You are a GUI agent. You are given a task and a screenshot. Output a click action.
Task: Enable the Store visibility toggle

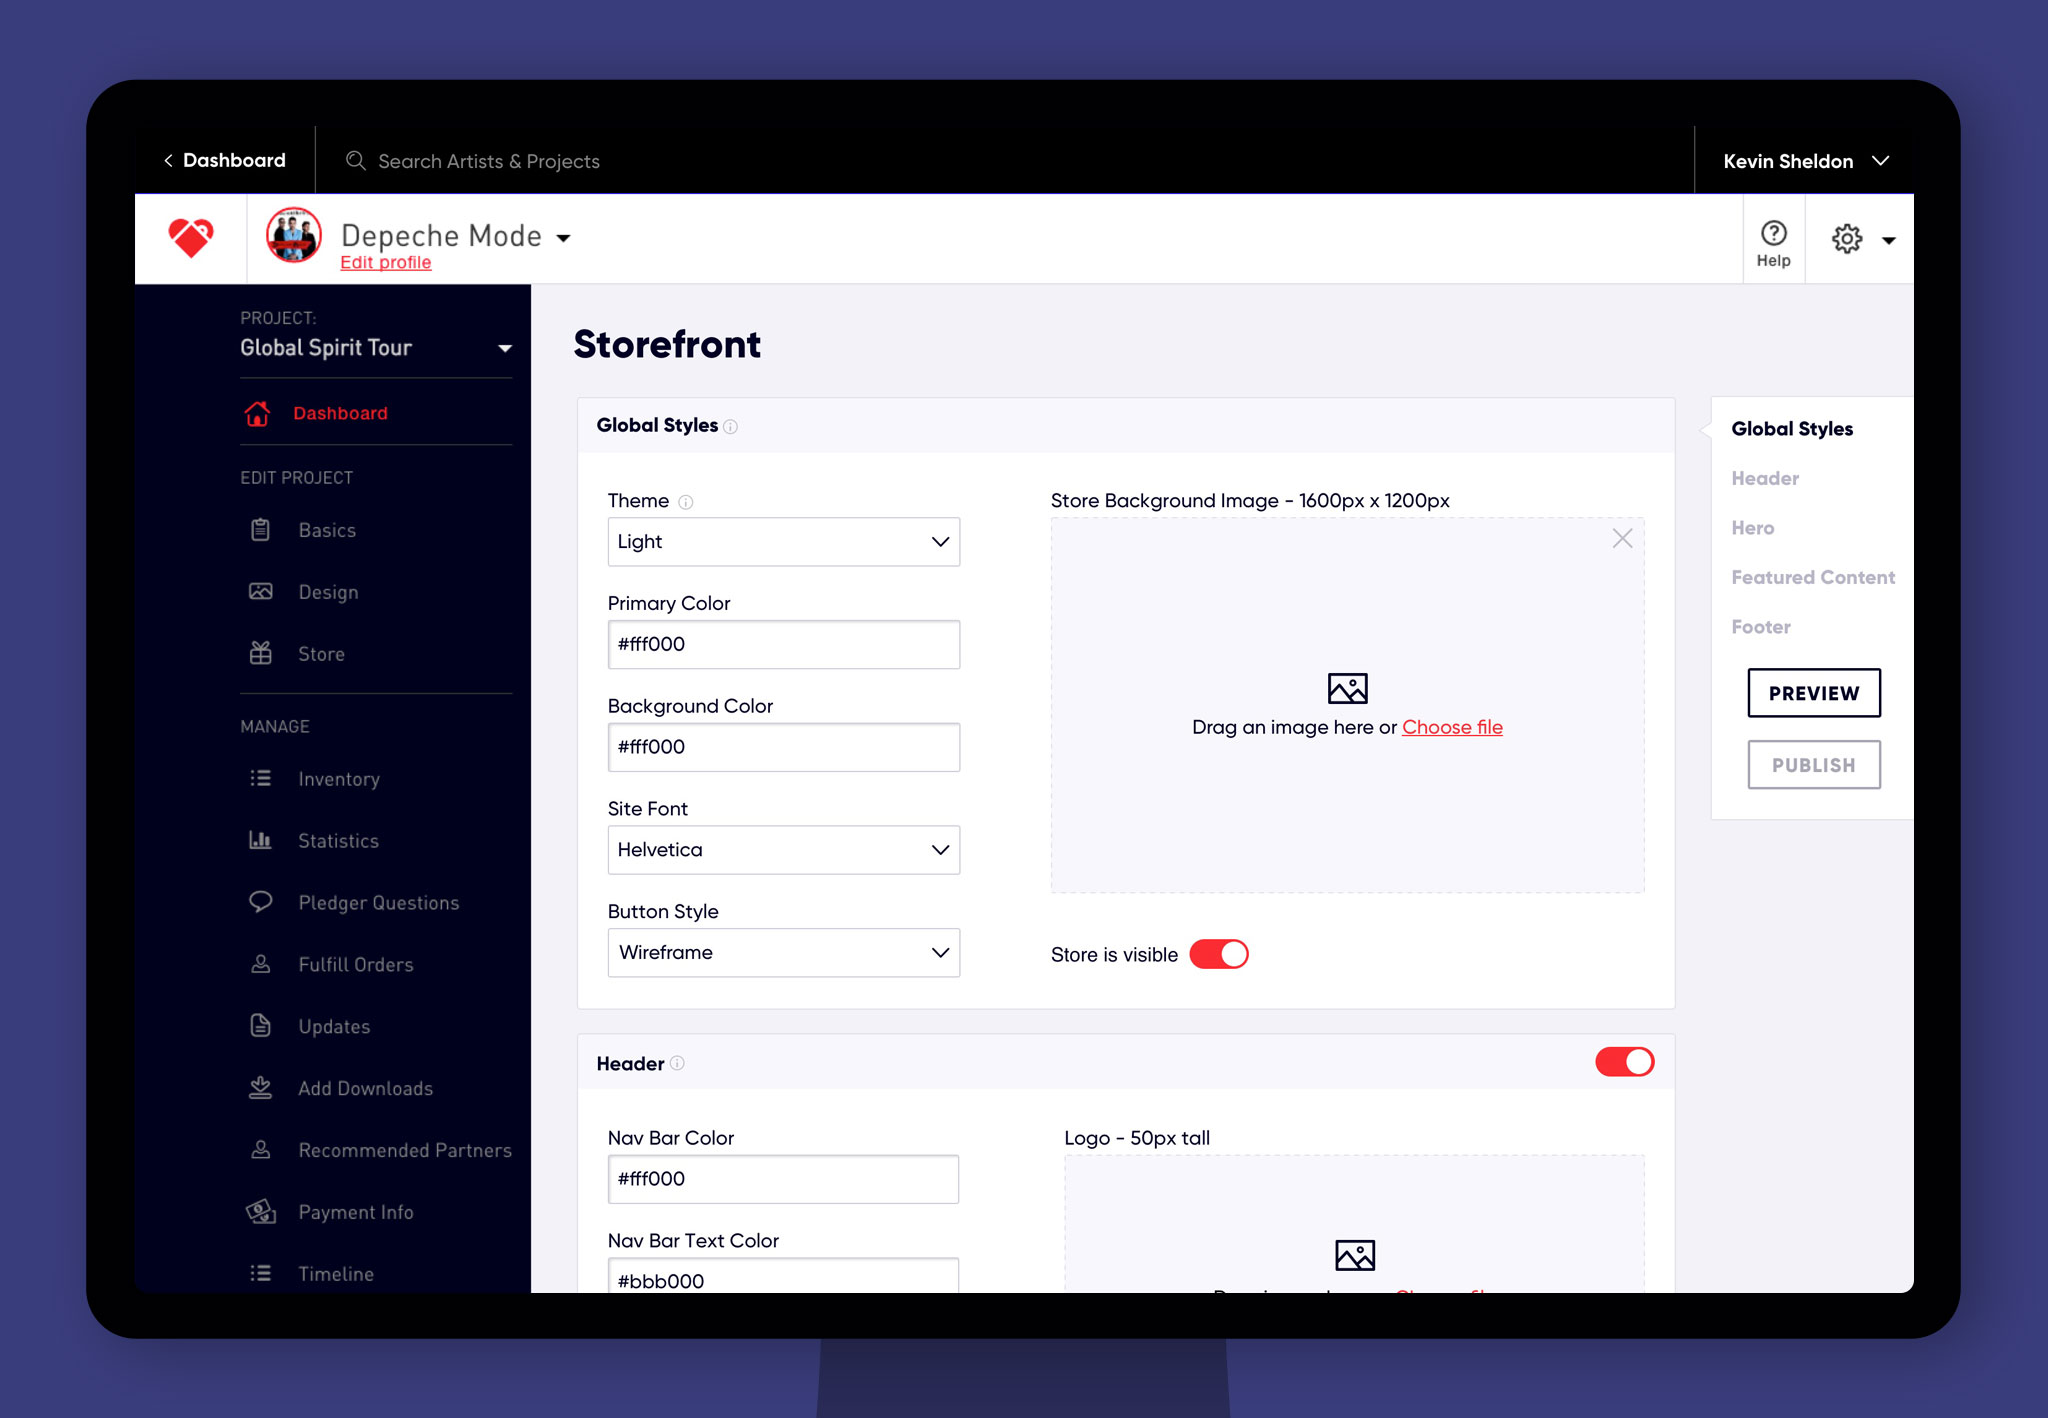click(1222, 954)
